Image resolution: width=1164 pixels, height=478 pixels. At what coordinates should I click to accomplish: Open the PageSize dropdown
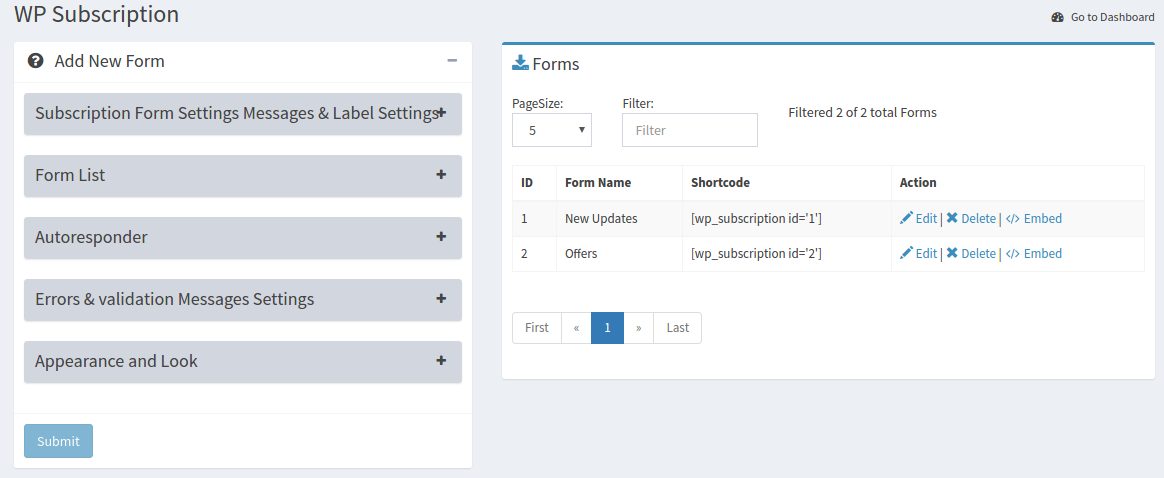(x=552, y=130)
